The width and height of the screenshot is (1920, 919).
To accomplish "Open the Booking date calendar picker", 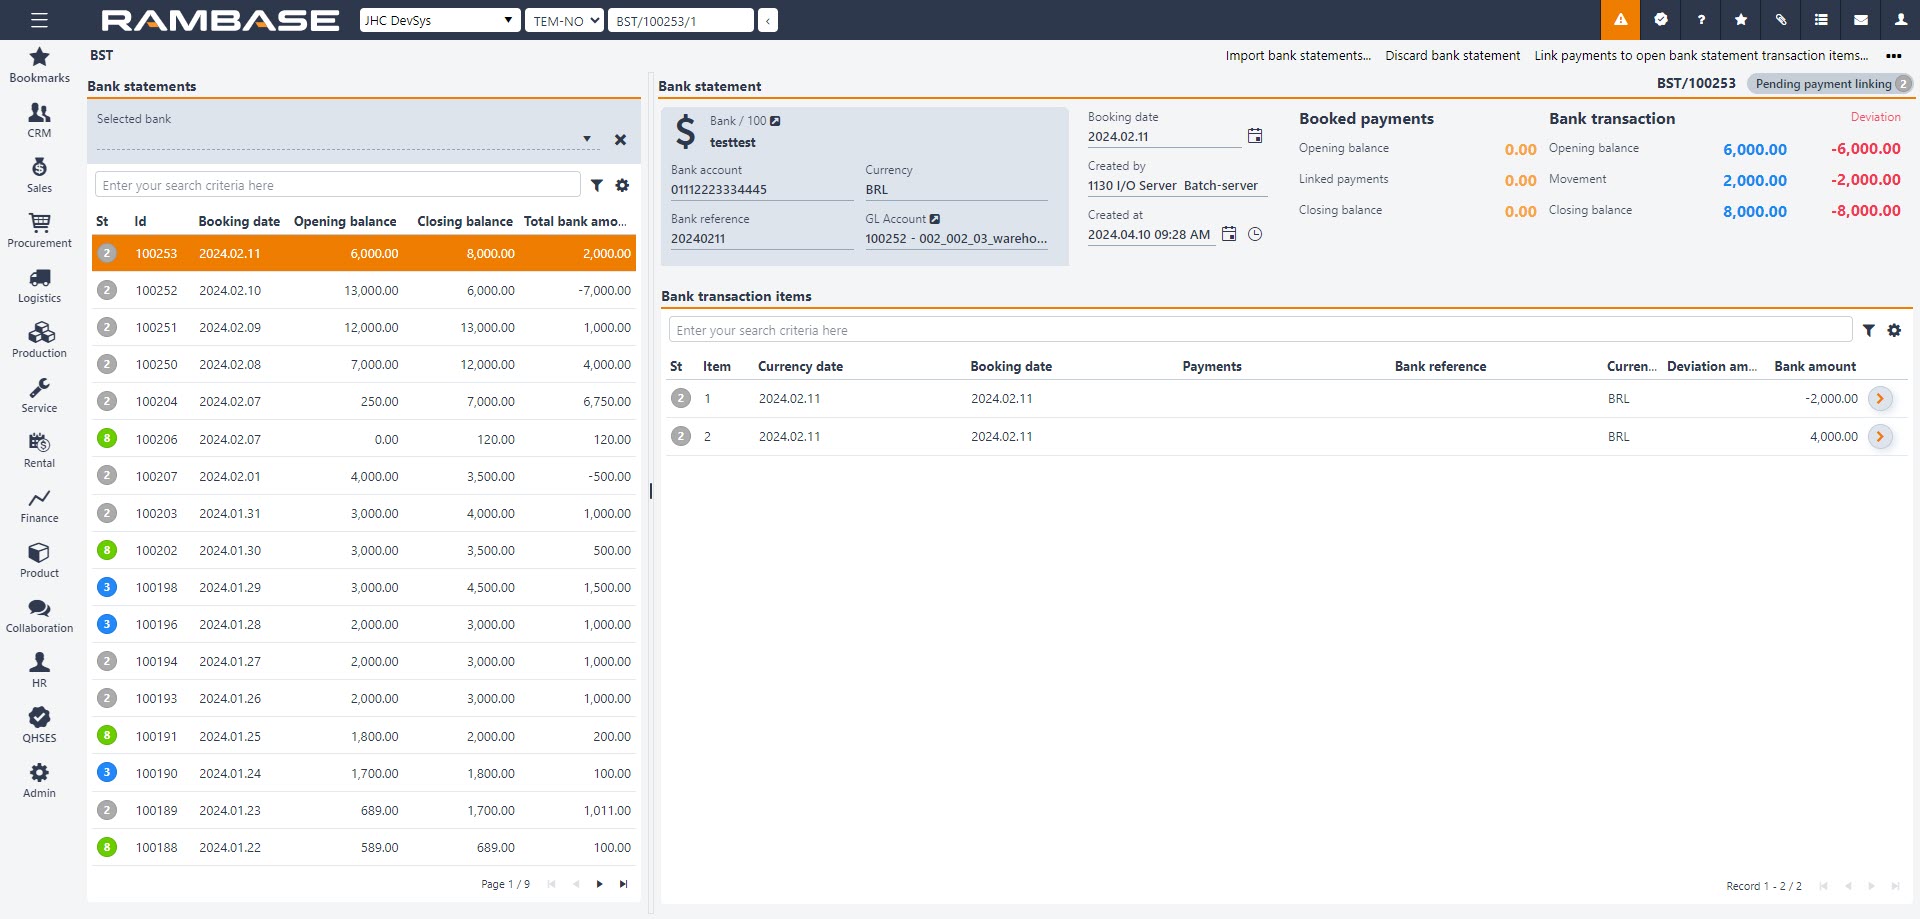I will tap(1255, 136).
